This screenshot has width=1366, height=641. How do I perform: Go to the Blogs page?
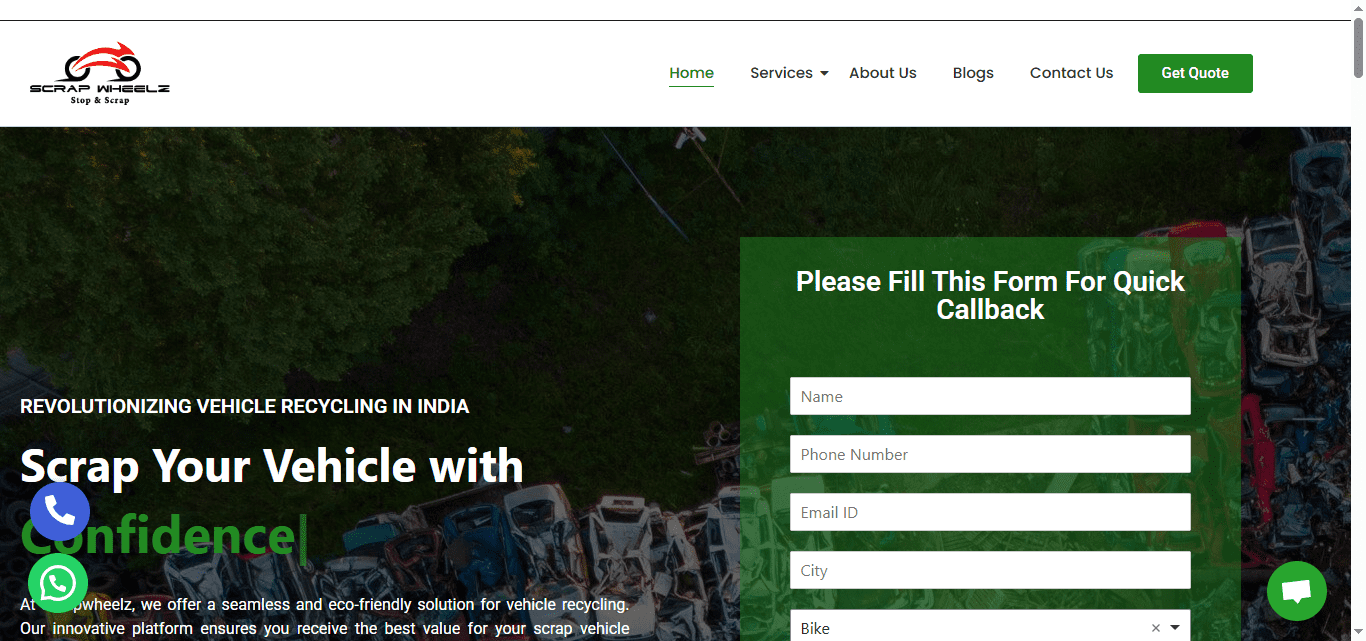973,73
